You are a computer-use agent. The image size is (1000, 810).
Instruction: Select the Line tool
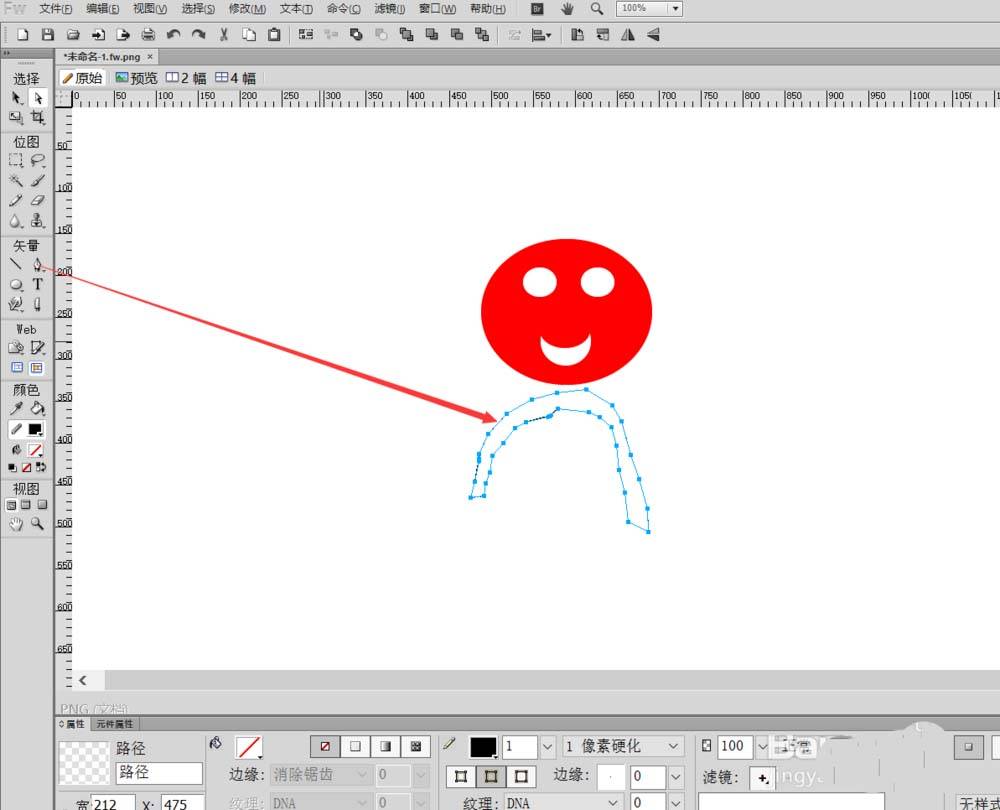point(16,265)
